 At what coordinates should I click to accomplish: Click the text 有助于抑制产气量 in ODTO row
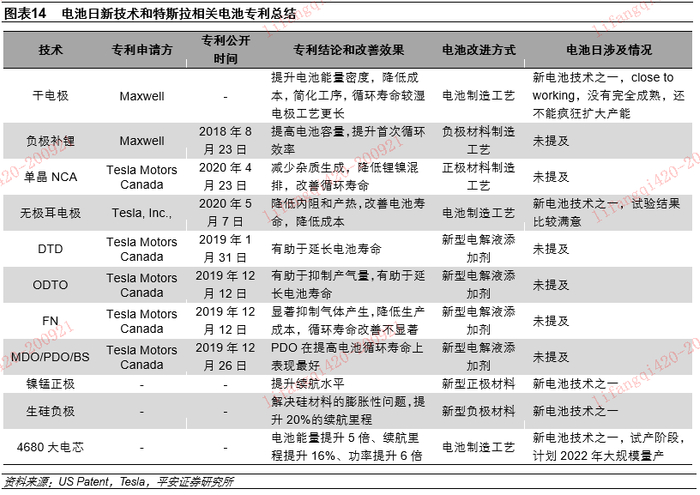pos(320,276)
